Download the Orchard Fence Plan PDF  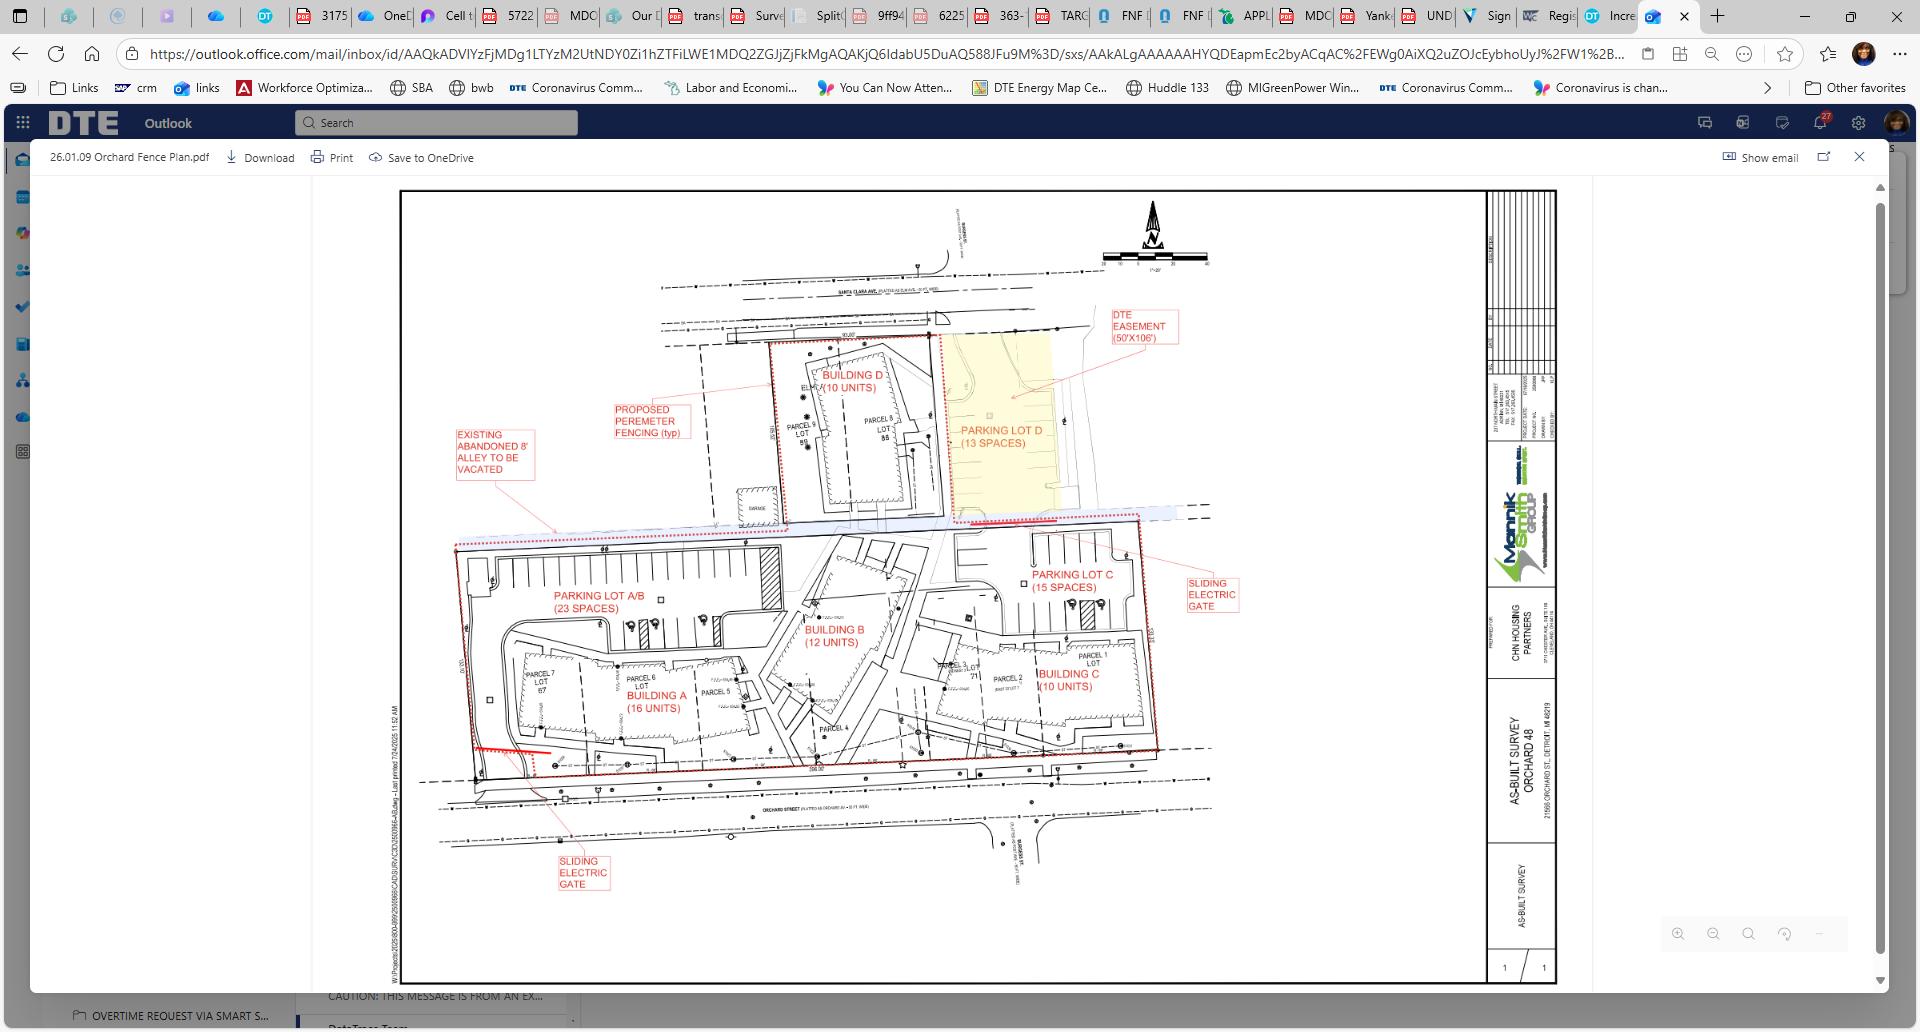[260, 157]
